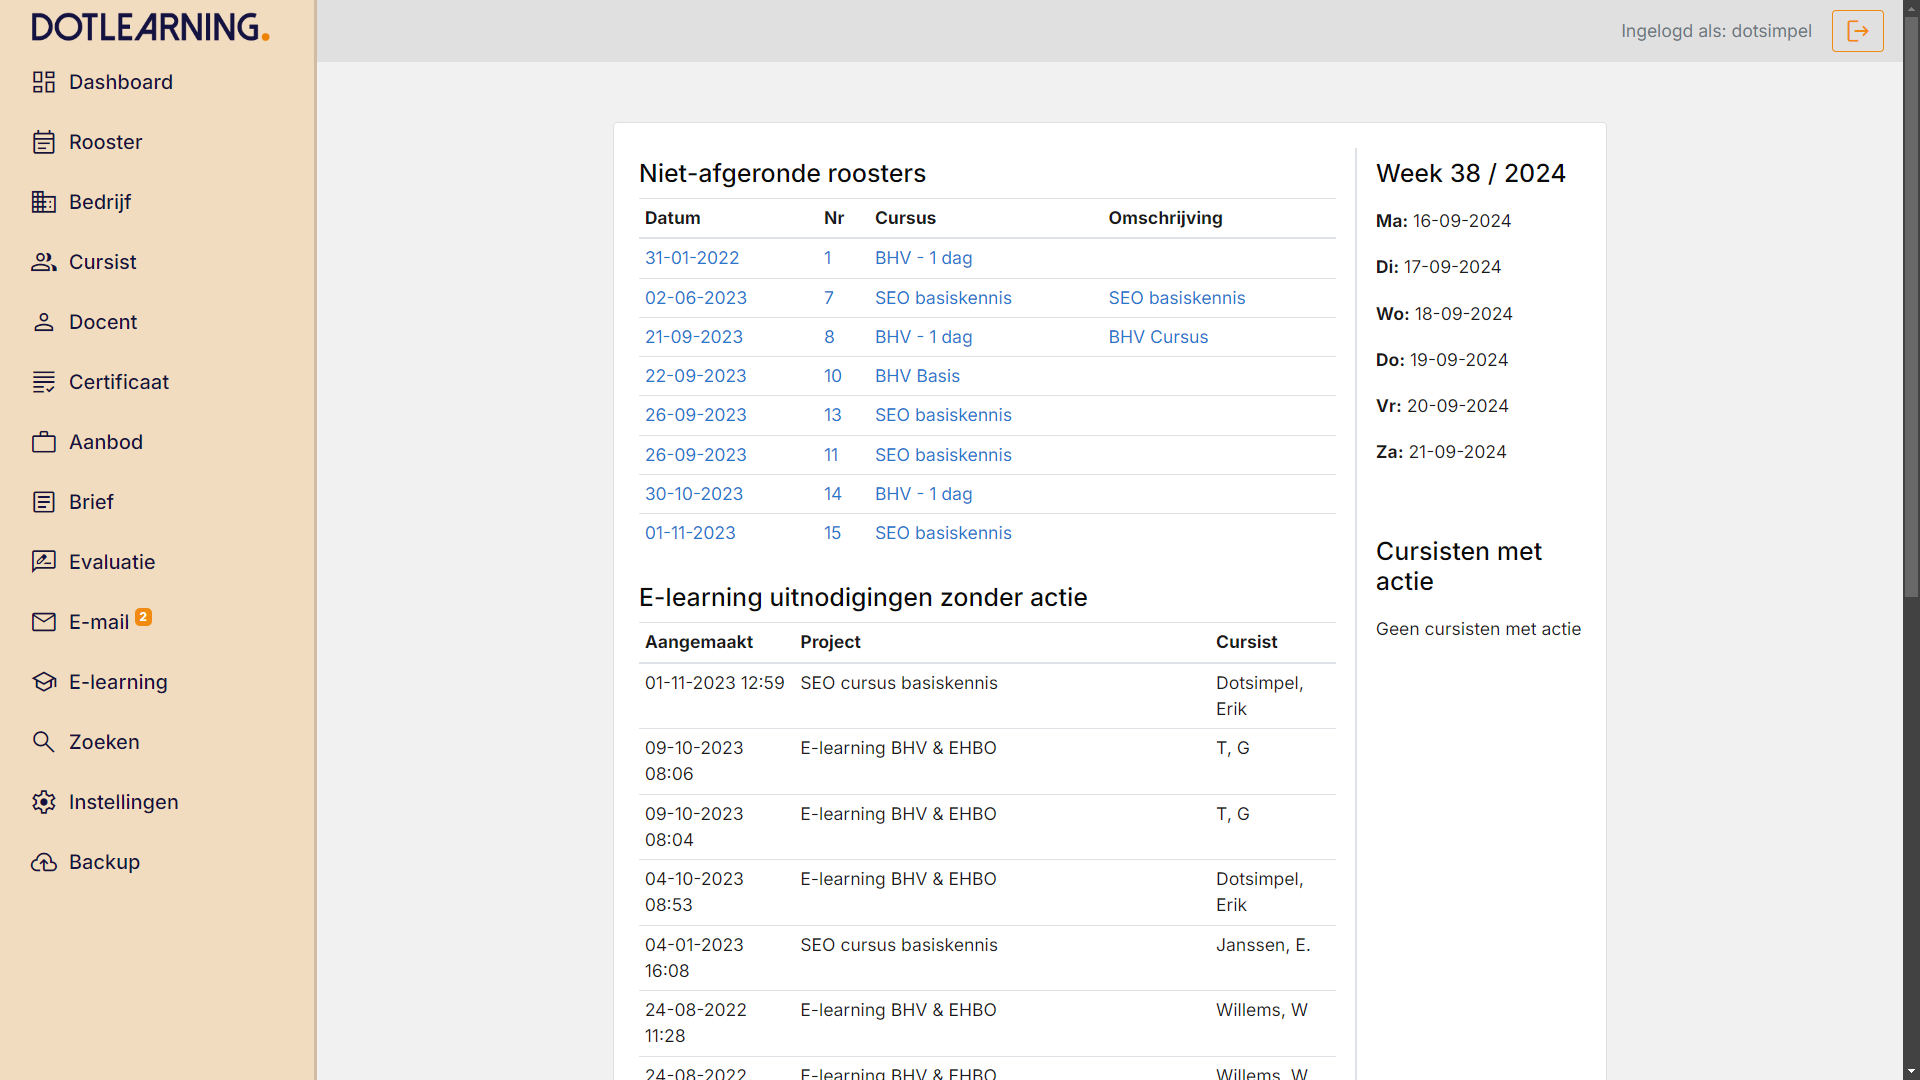Open BHV - 1 dag for roster 1
The width and height of the screenshot is (1920, 1080).
point(924,258)
